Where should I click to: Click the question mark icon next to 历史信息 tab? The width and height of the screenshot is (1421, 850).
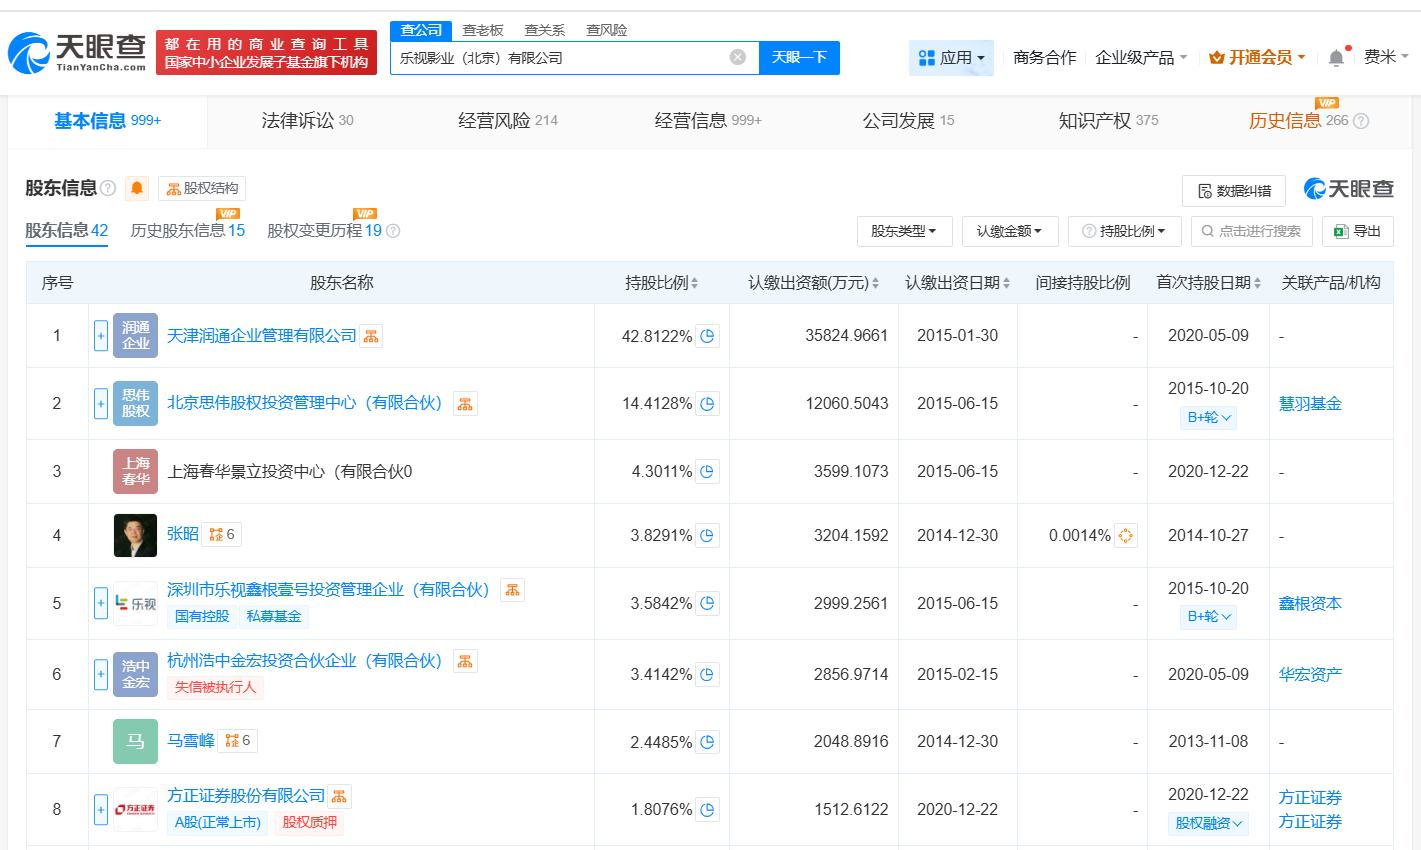point(1360,119)
